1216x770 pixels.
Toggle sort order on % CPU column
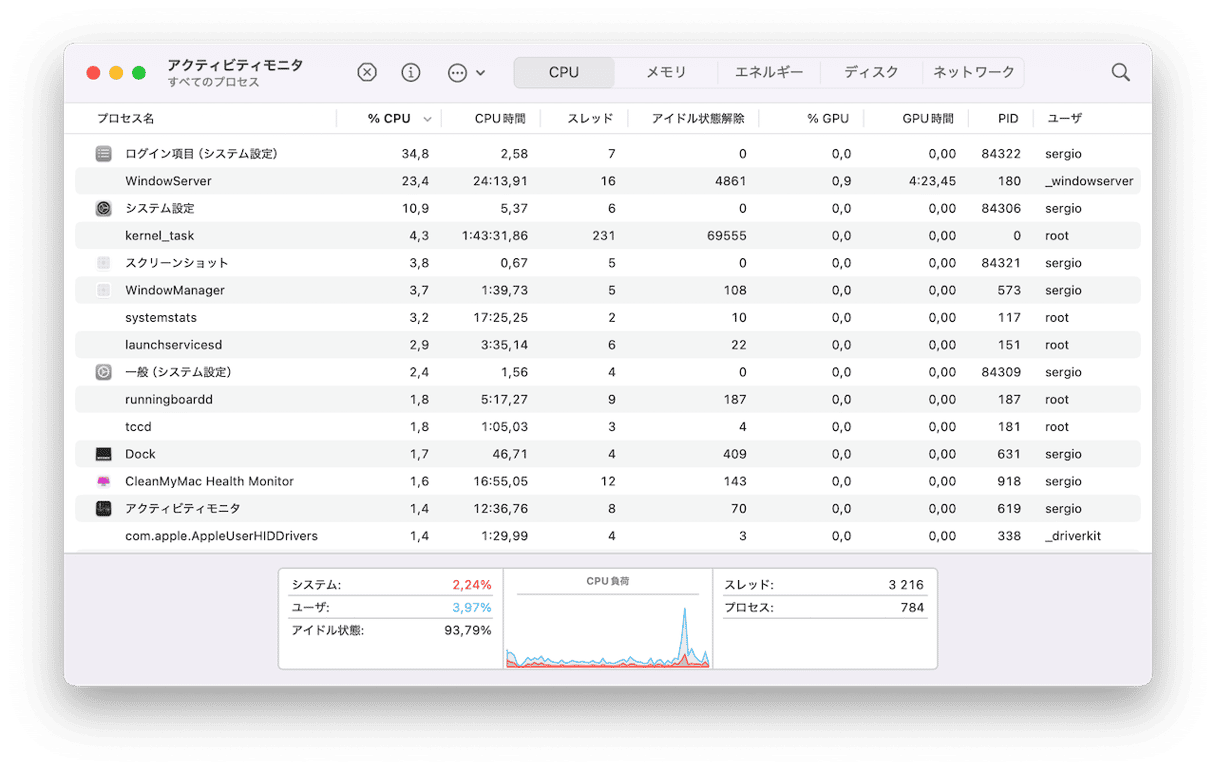(389, 118)
